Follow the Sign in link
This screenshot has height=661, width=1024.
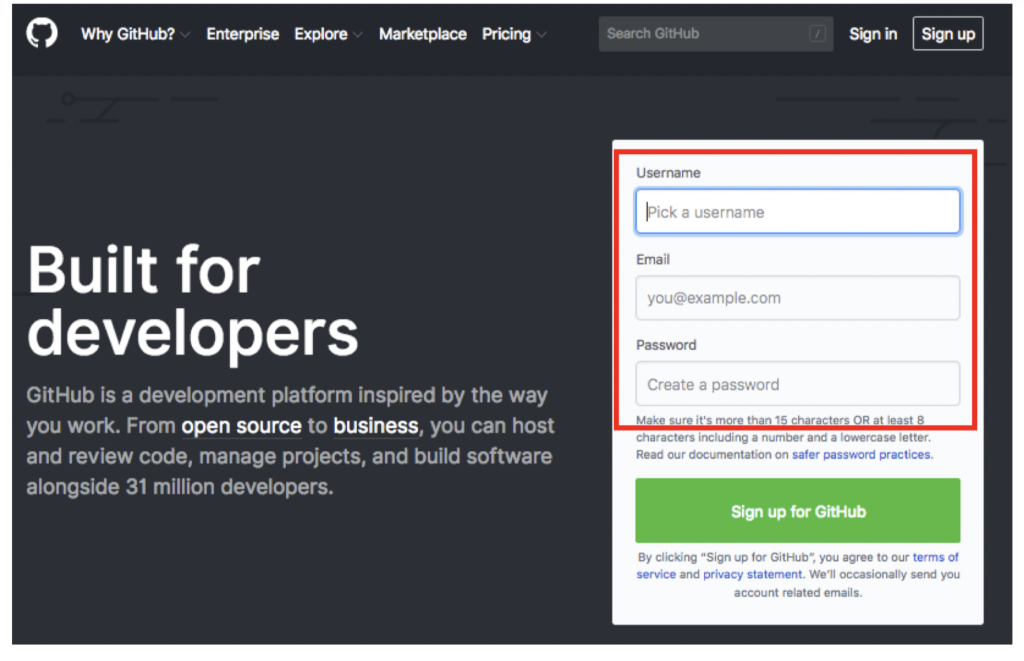[x=873, y=34]
